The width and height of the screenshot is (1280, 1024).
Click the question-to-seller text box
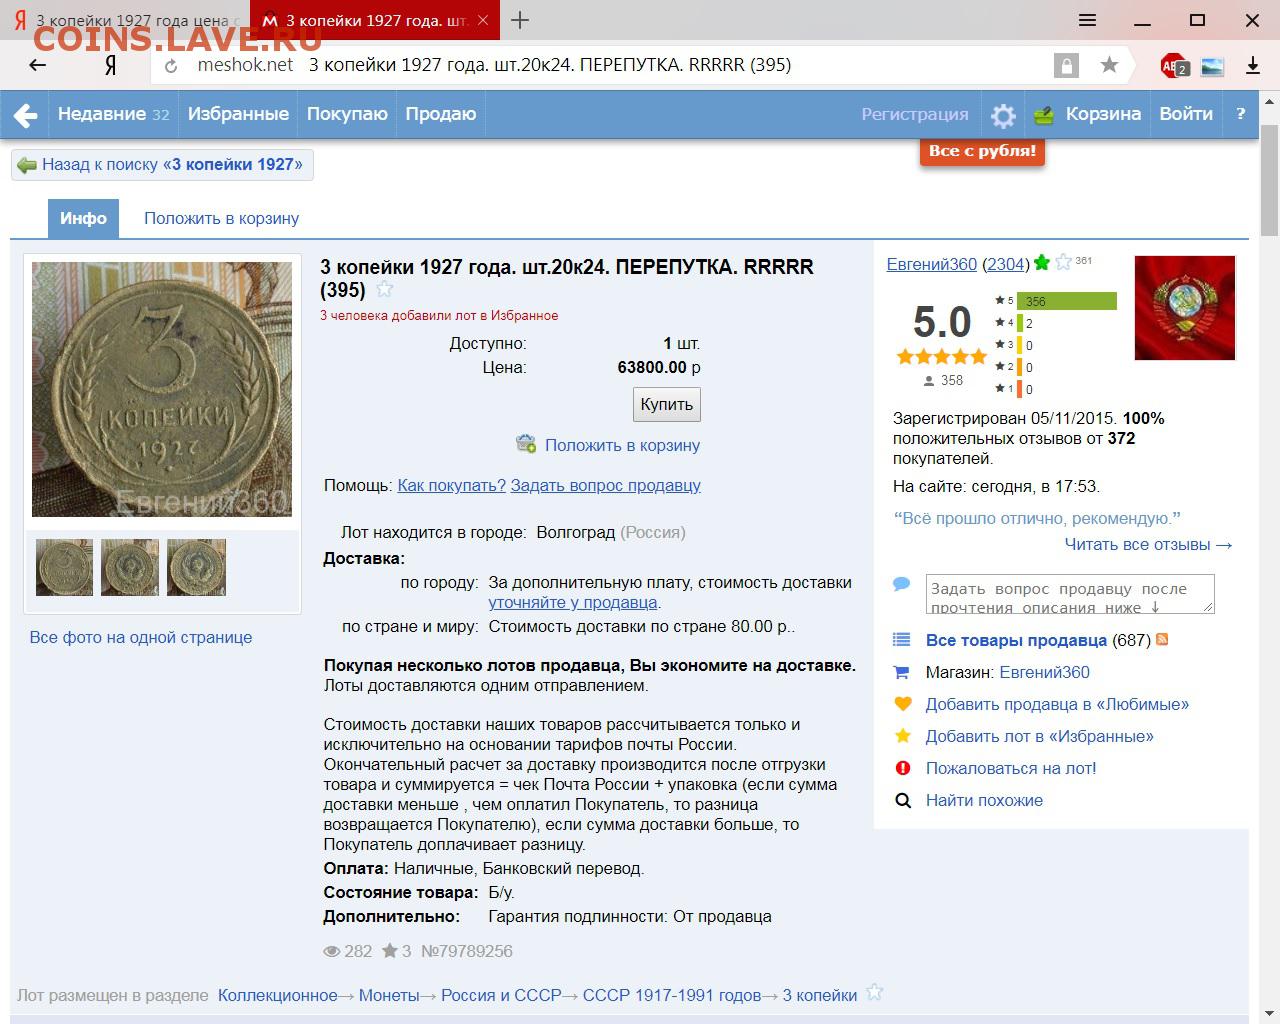(x=1070, y=594)
